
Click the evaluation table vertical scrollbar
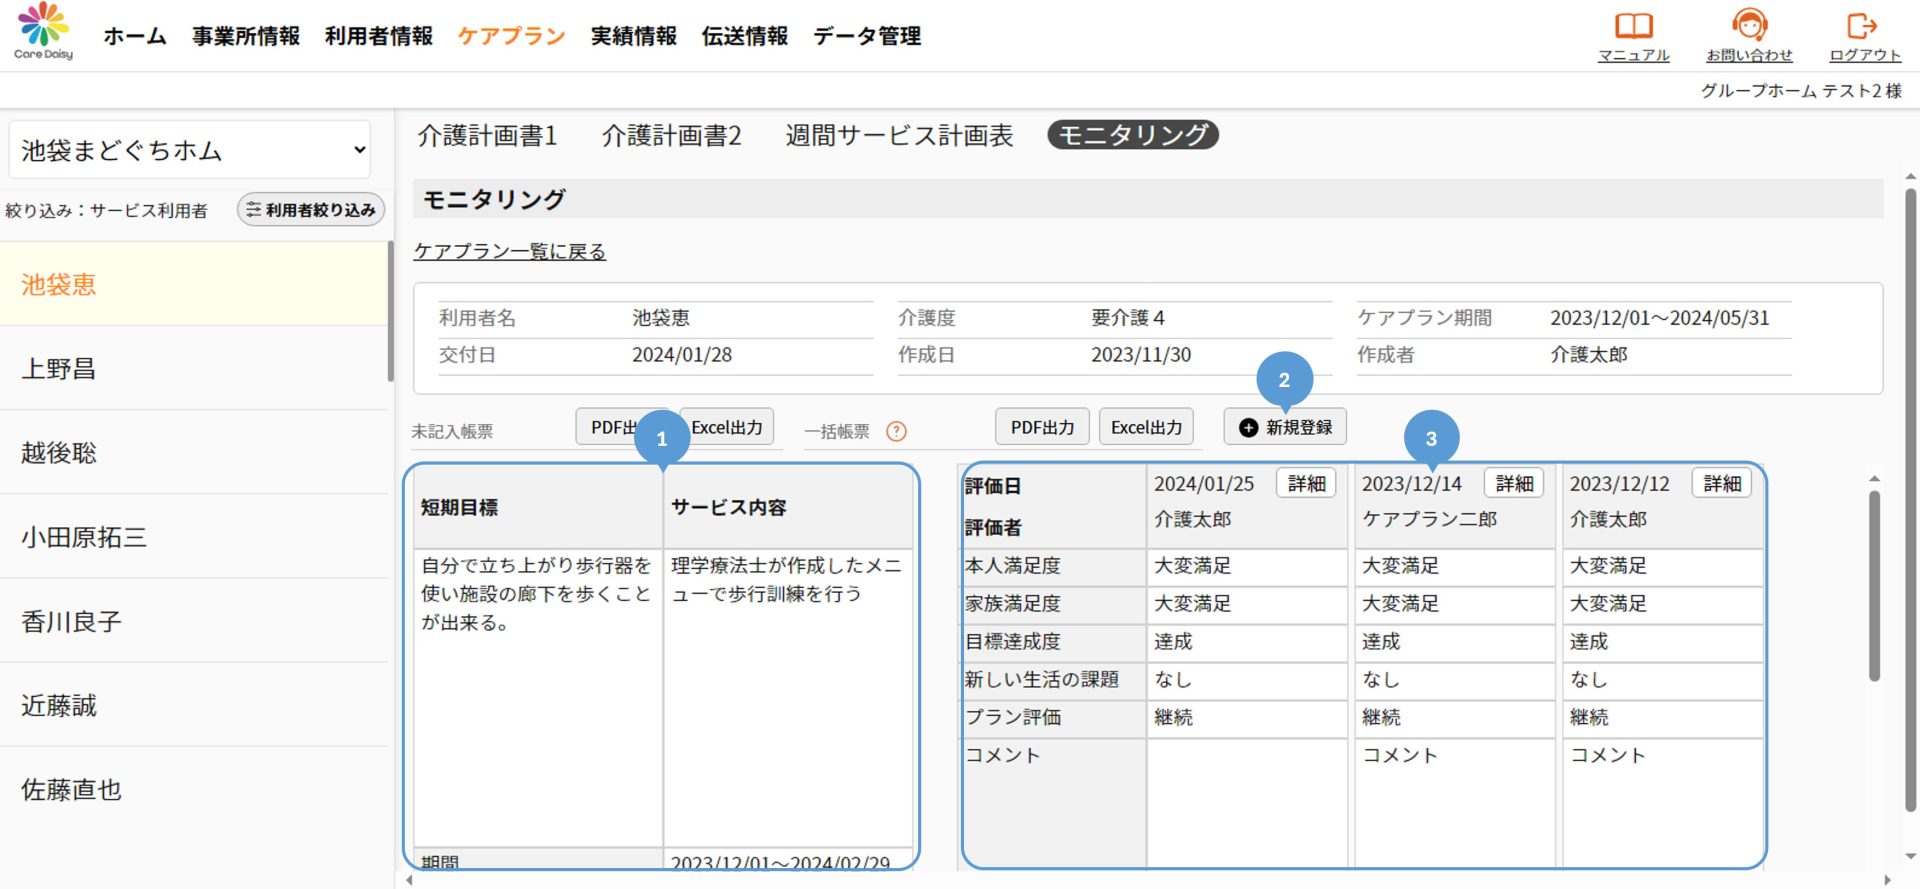1874,585
